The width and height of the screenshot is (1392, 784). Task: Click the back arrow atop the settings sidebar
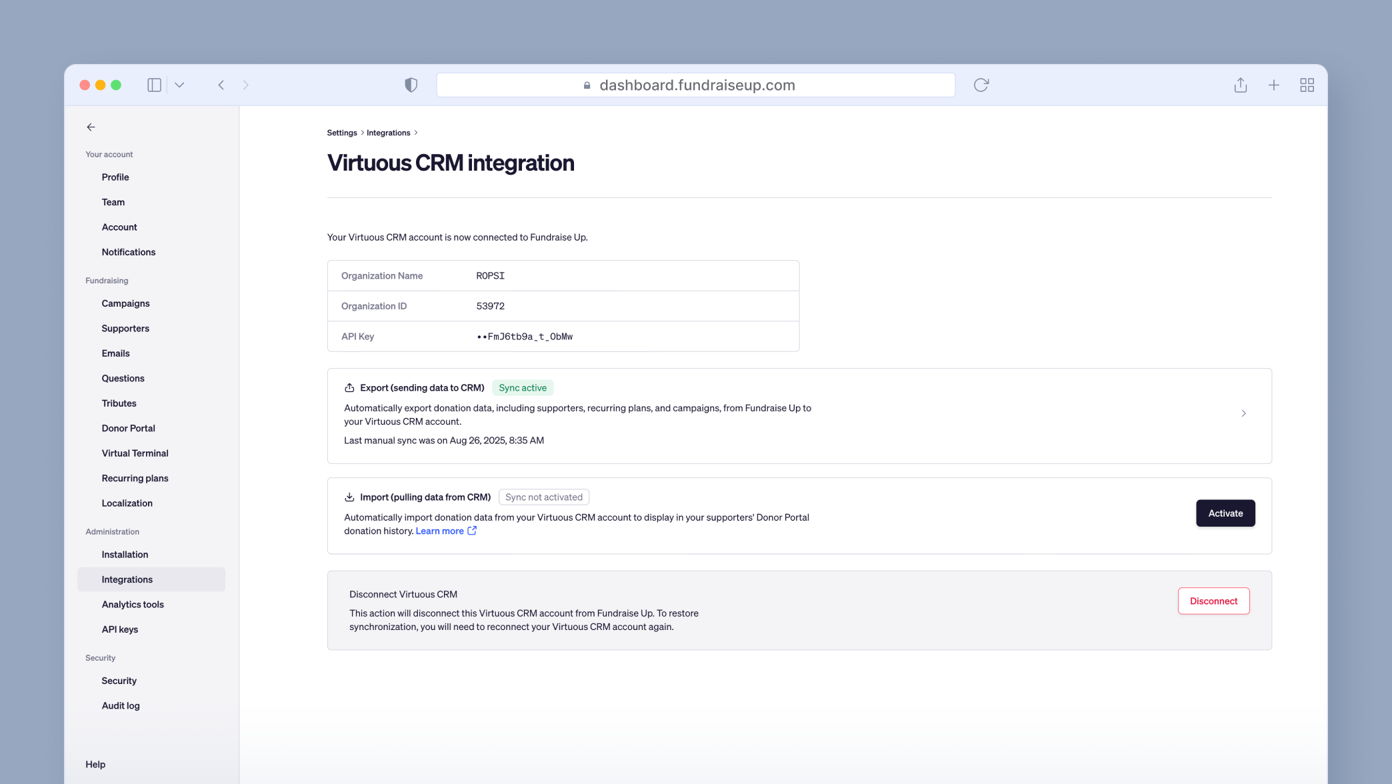91,127
